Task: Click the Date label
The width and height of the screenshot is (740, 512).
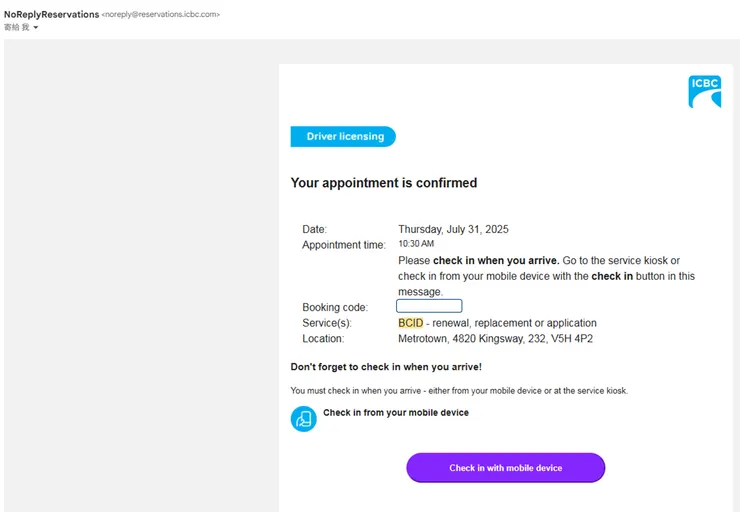Action: pos(314,229)
